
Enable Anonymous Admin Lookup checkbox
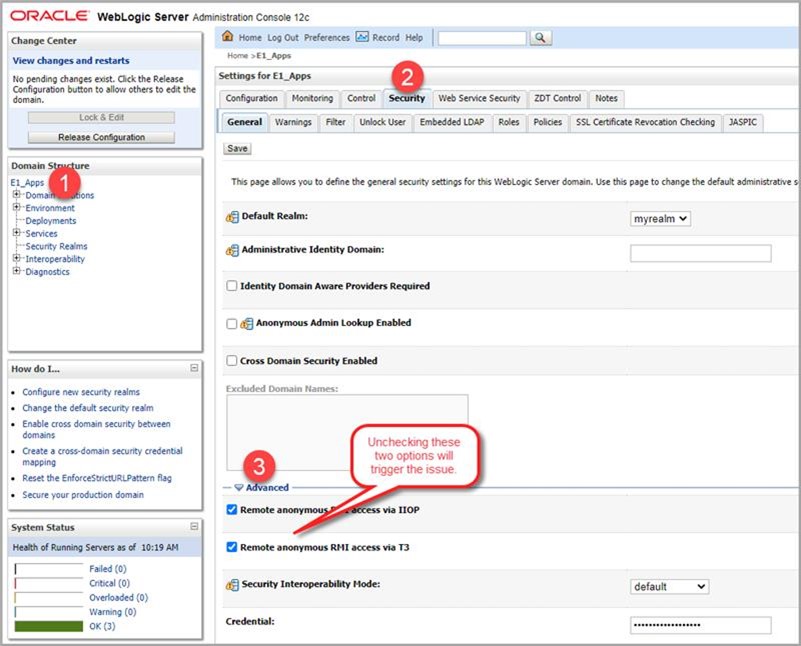click(232, 324)
